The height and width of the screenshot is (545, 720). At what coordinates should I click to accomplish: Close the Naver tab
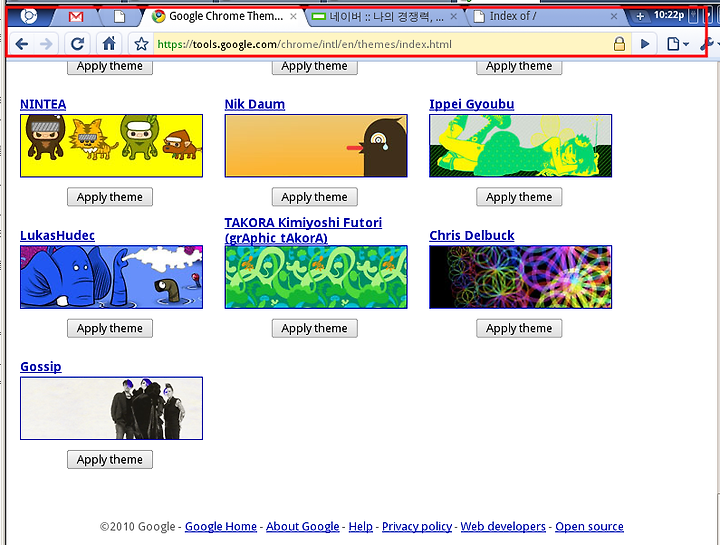(x=454, y=17)
